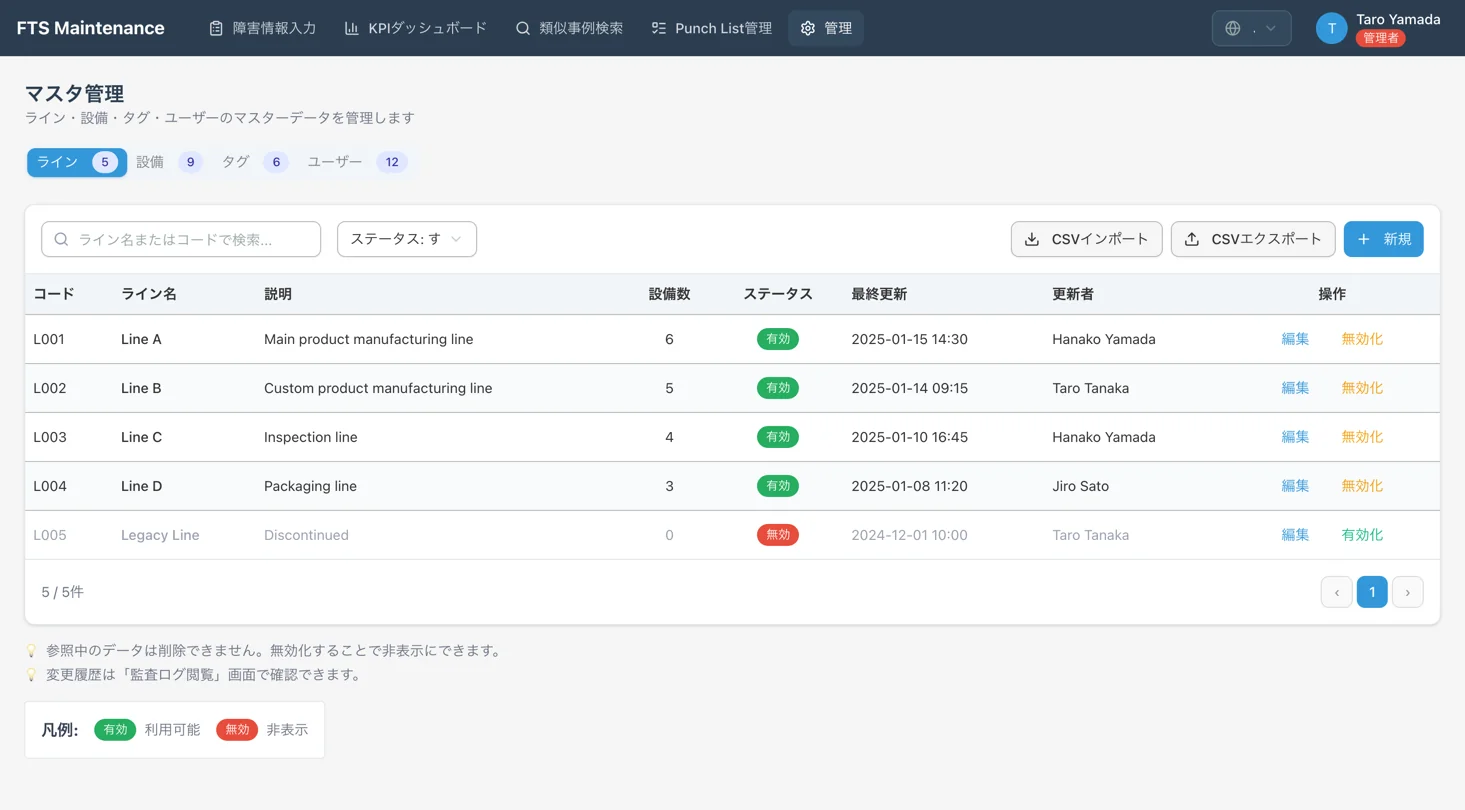This screenshot has width=1465, height=810.
Task: Click the ステータス column header
Action: pyautogui.click(x=778, y=294)
